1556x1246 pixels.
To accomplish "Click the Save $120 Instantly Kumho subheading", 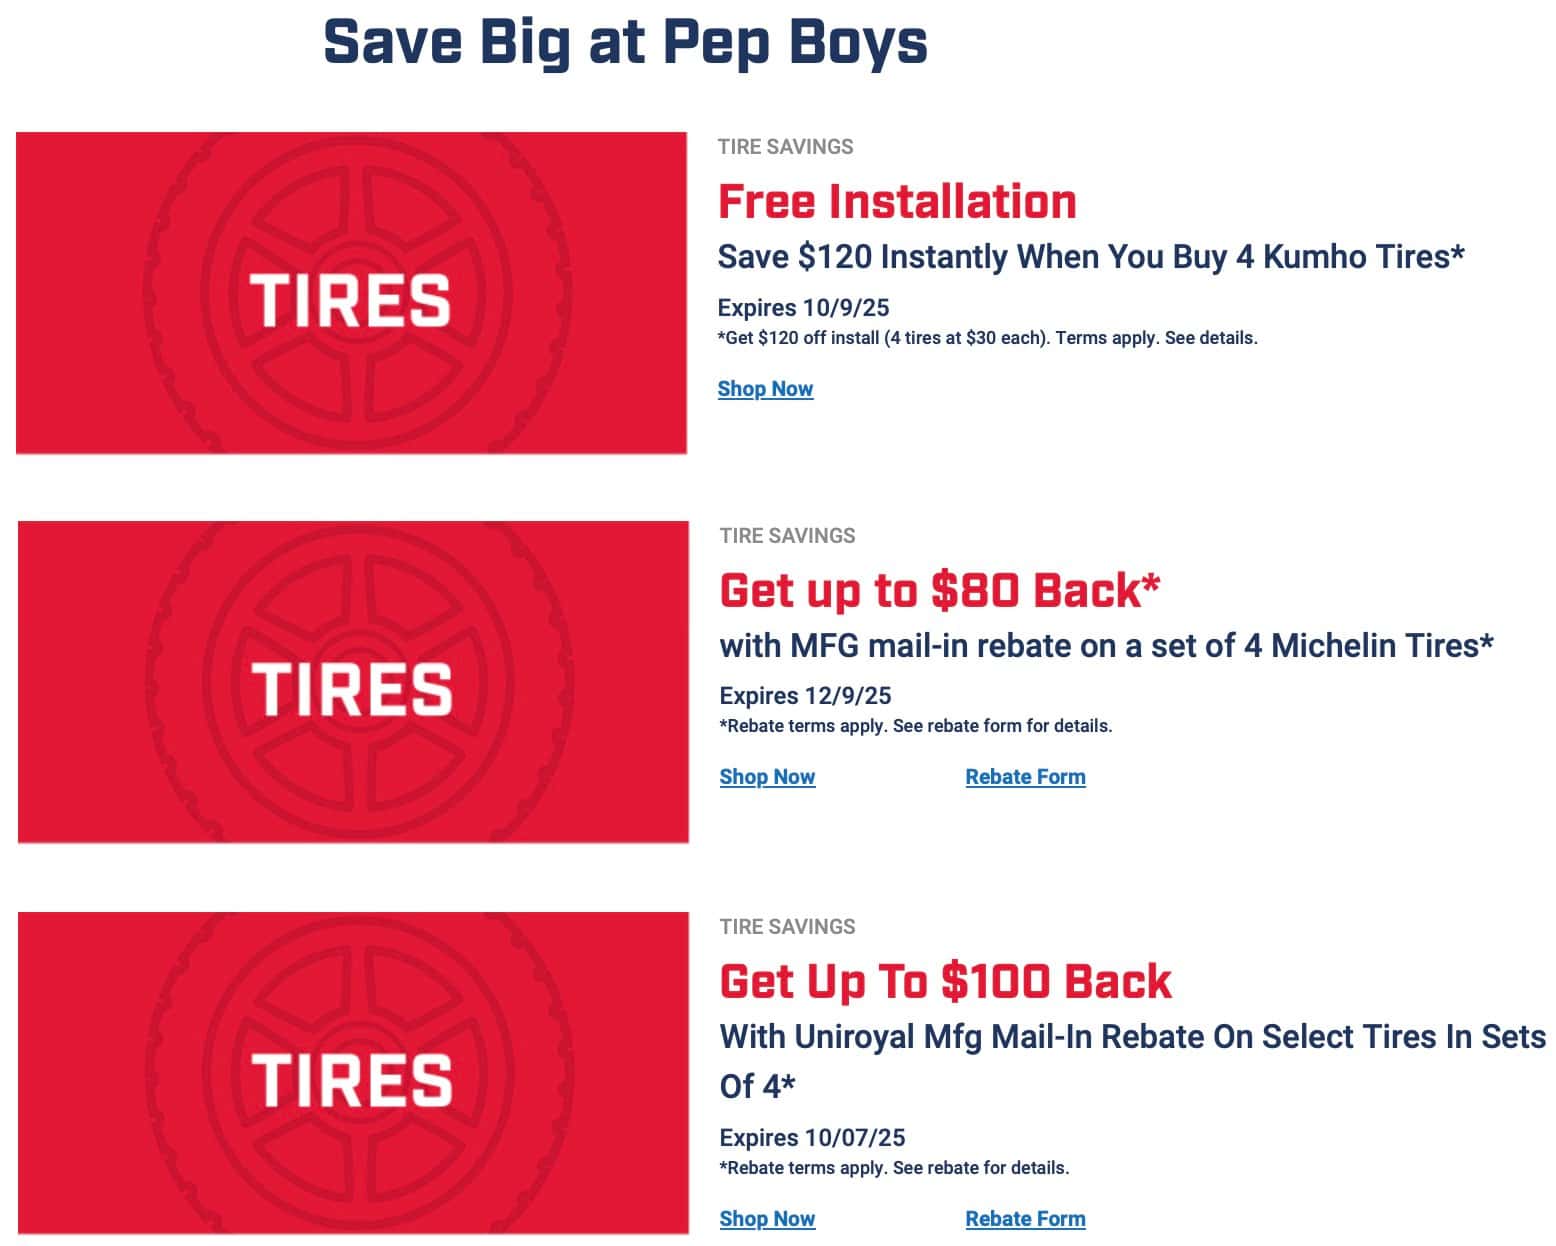I will click(x=1091, y=257).
